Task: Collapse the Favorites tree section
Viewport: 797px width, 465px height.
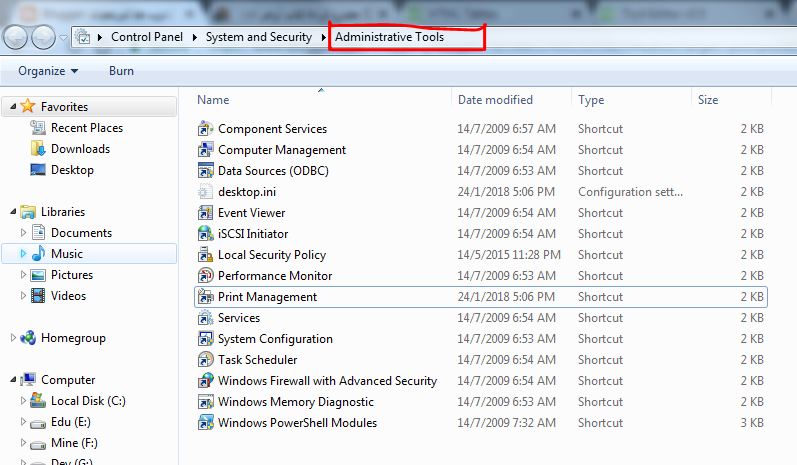Action: [13, 106]
